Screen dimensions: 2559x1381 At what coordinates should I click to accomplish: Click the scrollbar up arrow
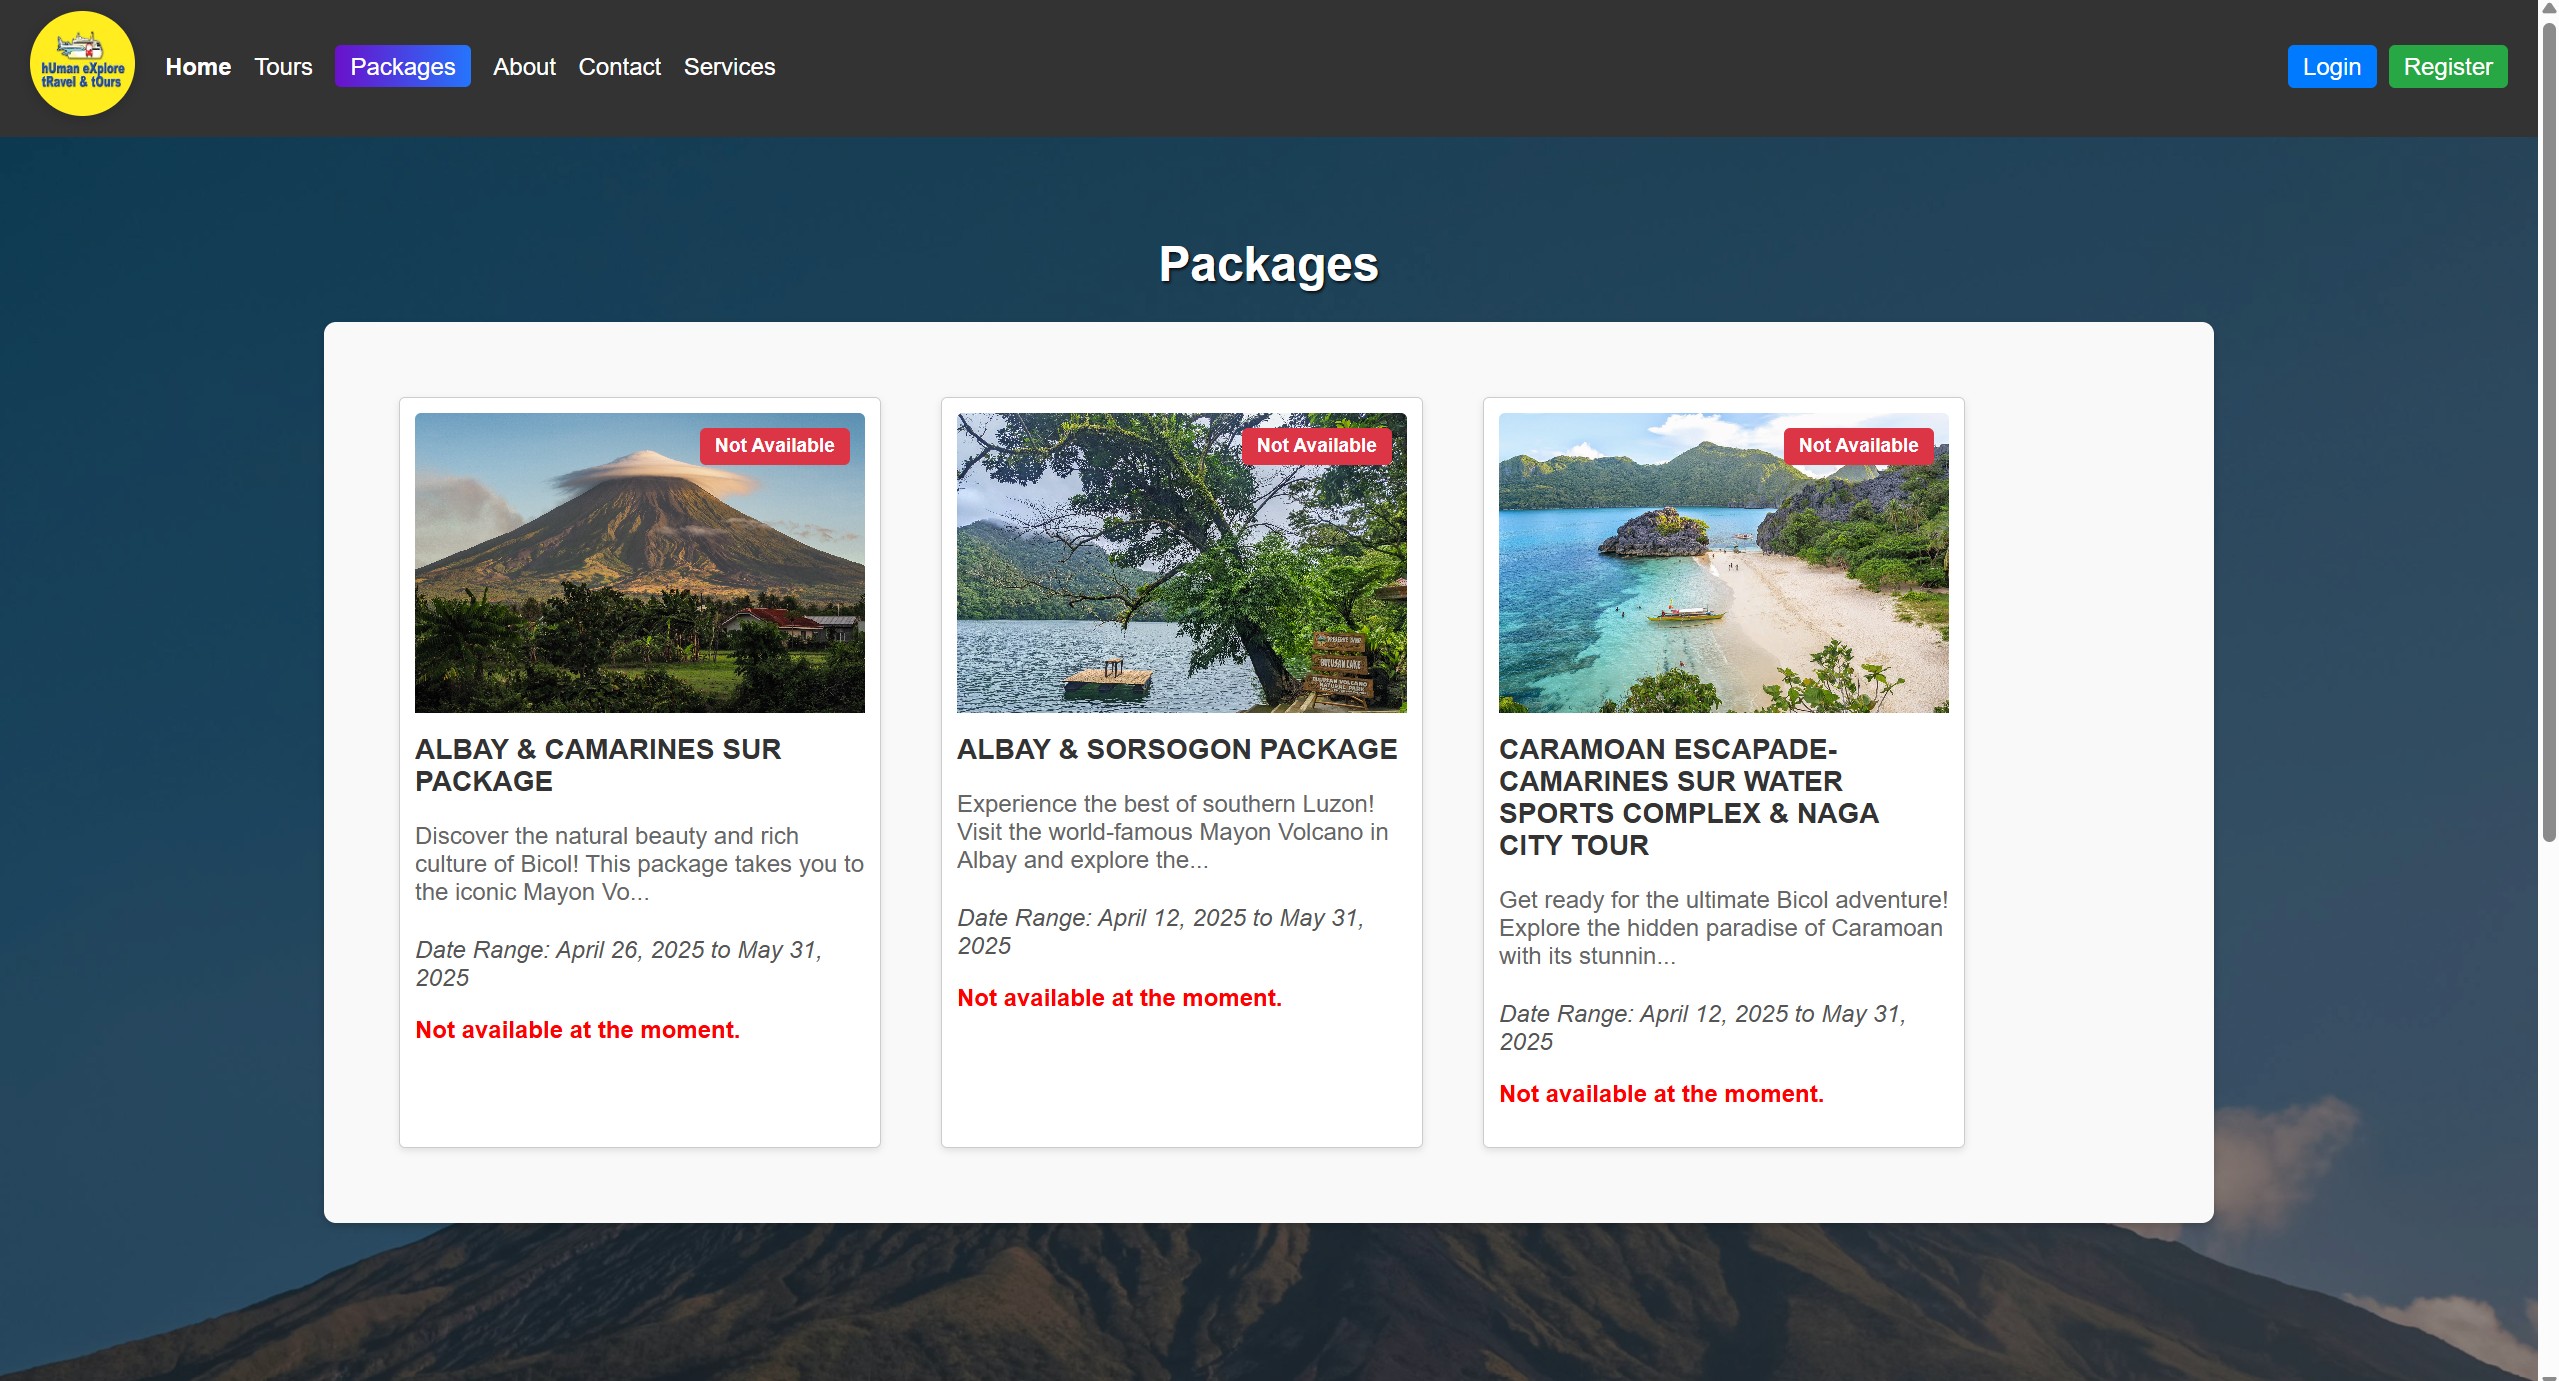[2548, 8]
